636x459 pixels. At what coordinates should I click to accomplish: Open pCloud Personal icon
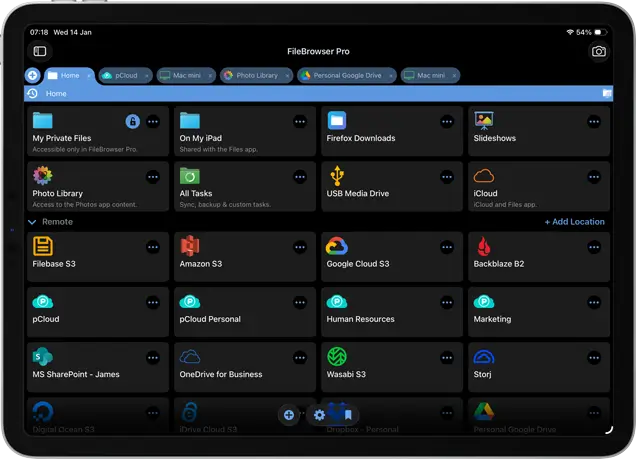[189, 302]
